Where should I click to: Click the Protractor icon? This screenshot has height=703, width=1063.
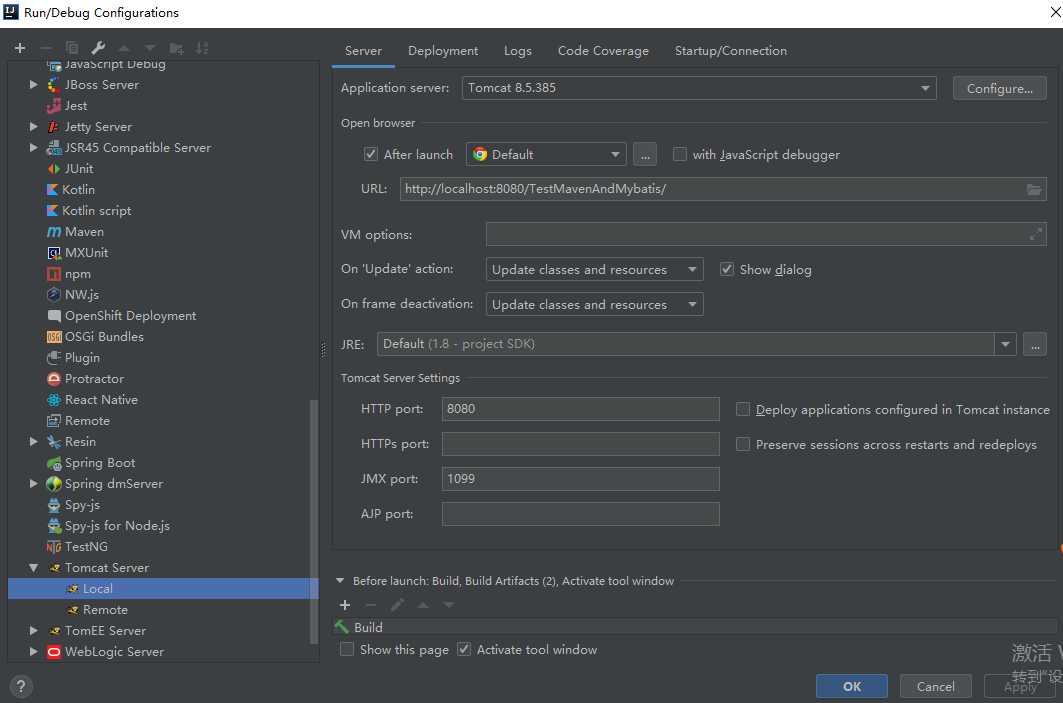tap(54, 379)
